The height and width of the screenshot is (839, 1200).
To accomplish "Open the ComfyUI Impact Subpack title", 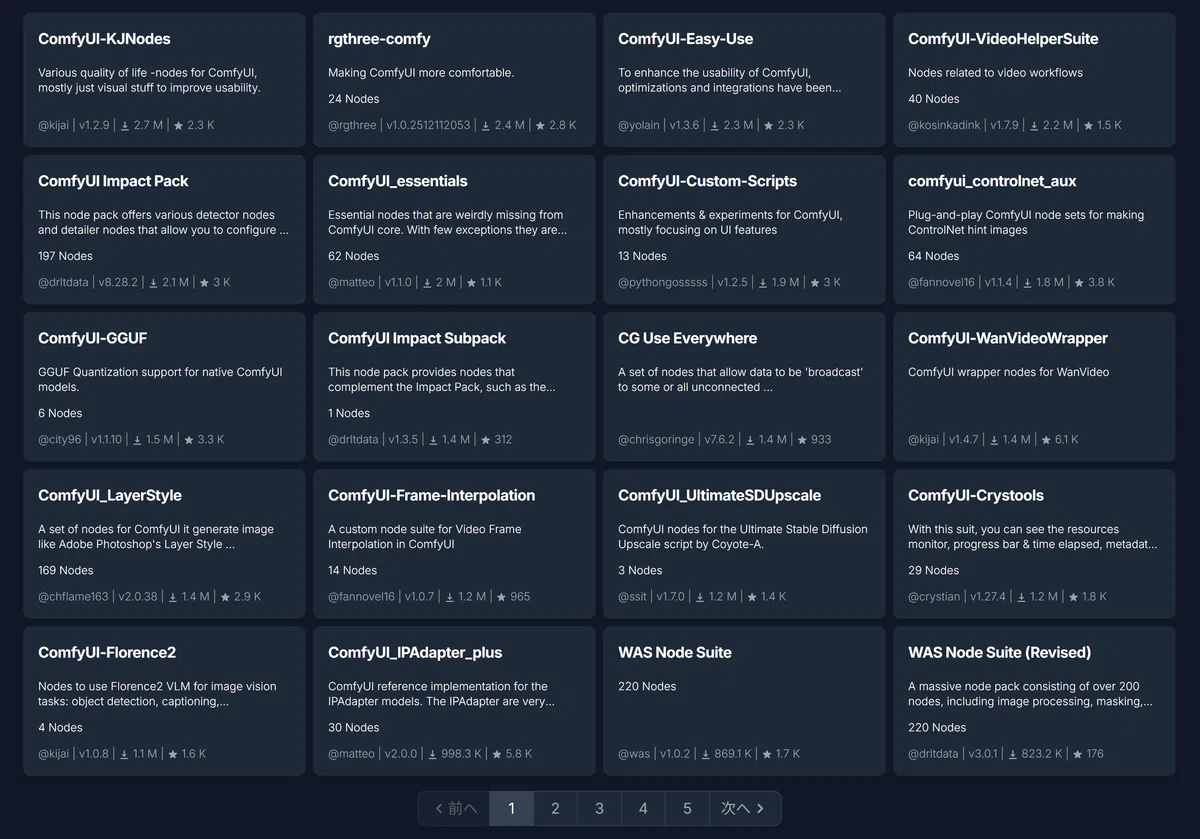I will point(417,338).
